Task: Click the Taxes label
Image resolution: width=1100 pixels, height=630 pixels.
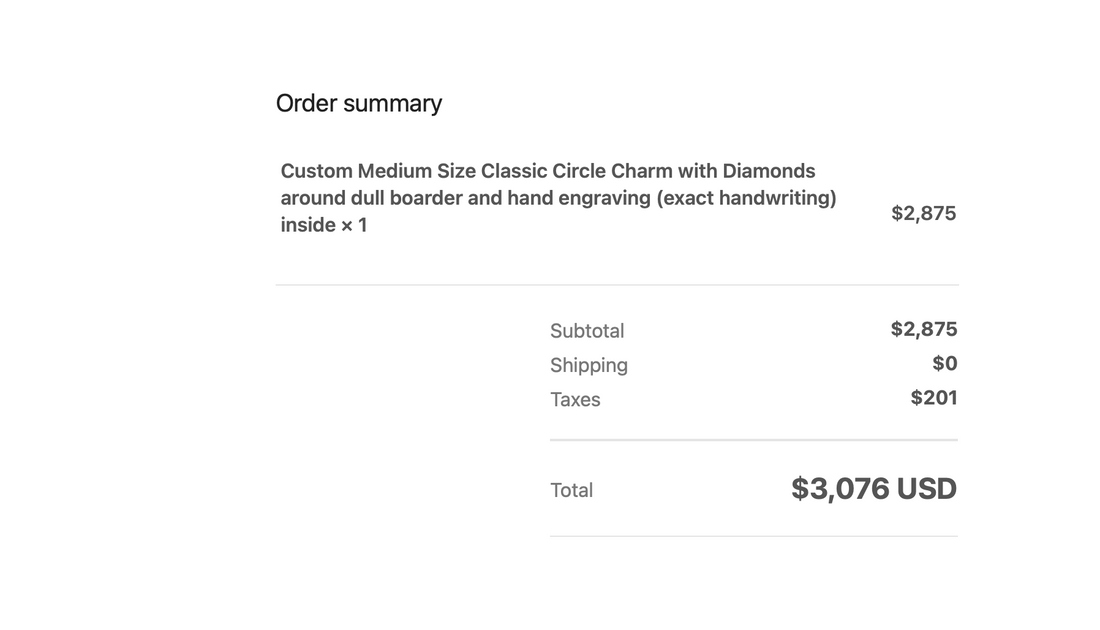Action: click(x=575, y=399)
